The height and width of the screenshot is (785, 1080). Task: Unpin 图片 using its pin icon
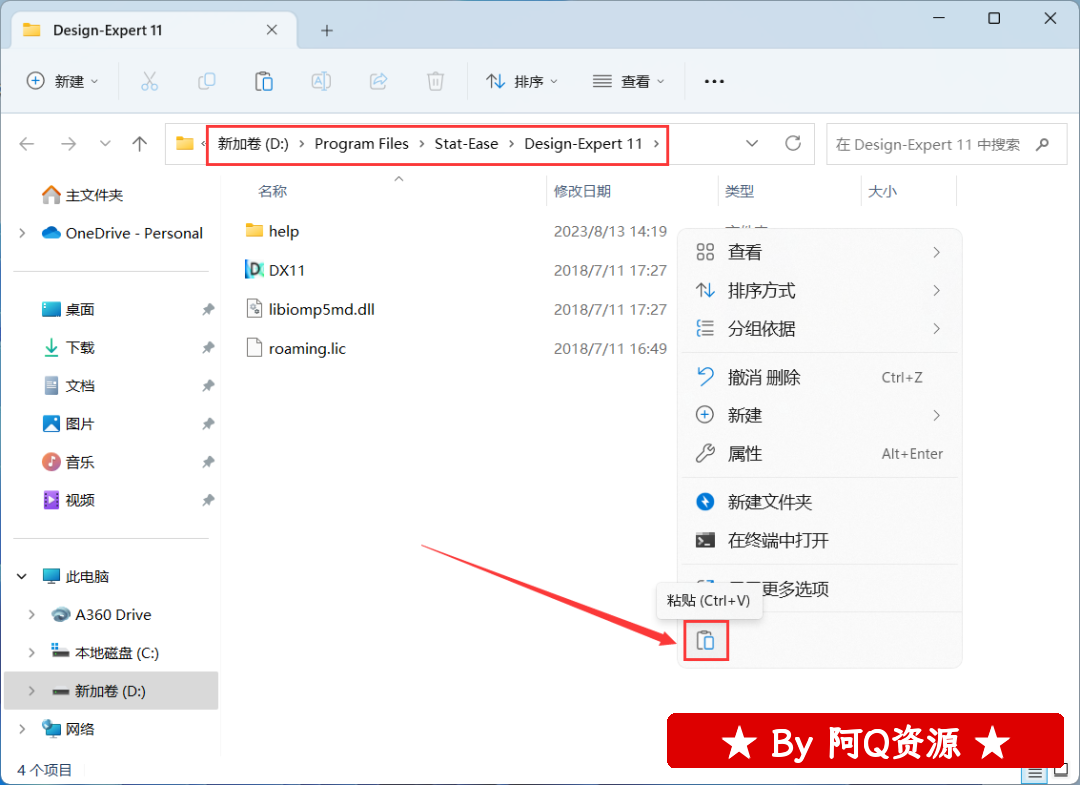coord(208,423)
